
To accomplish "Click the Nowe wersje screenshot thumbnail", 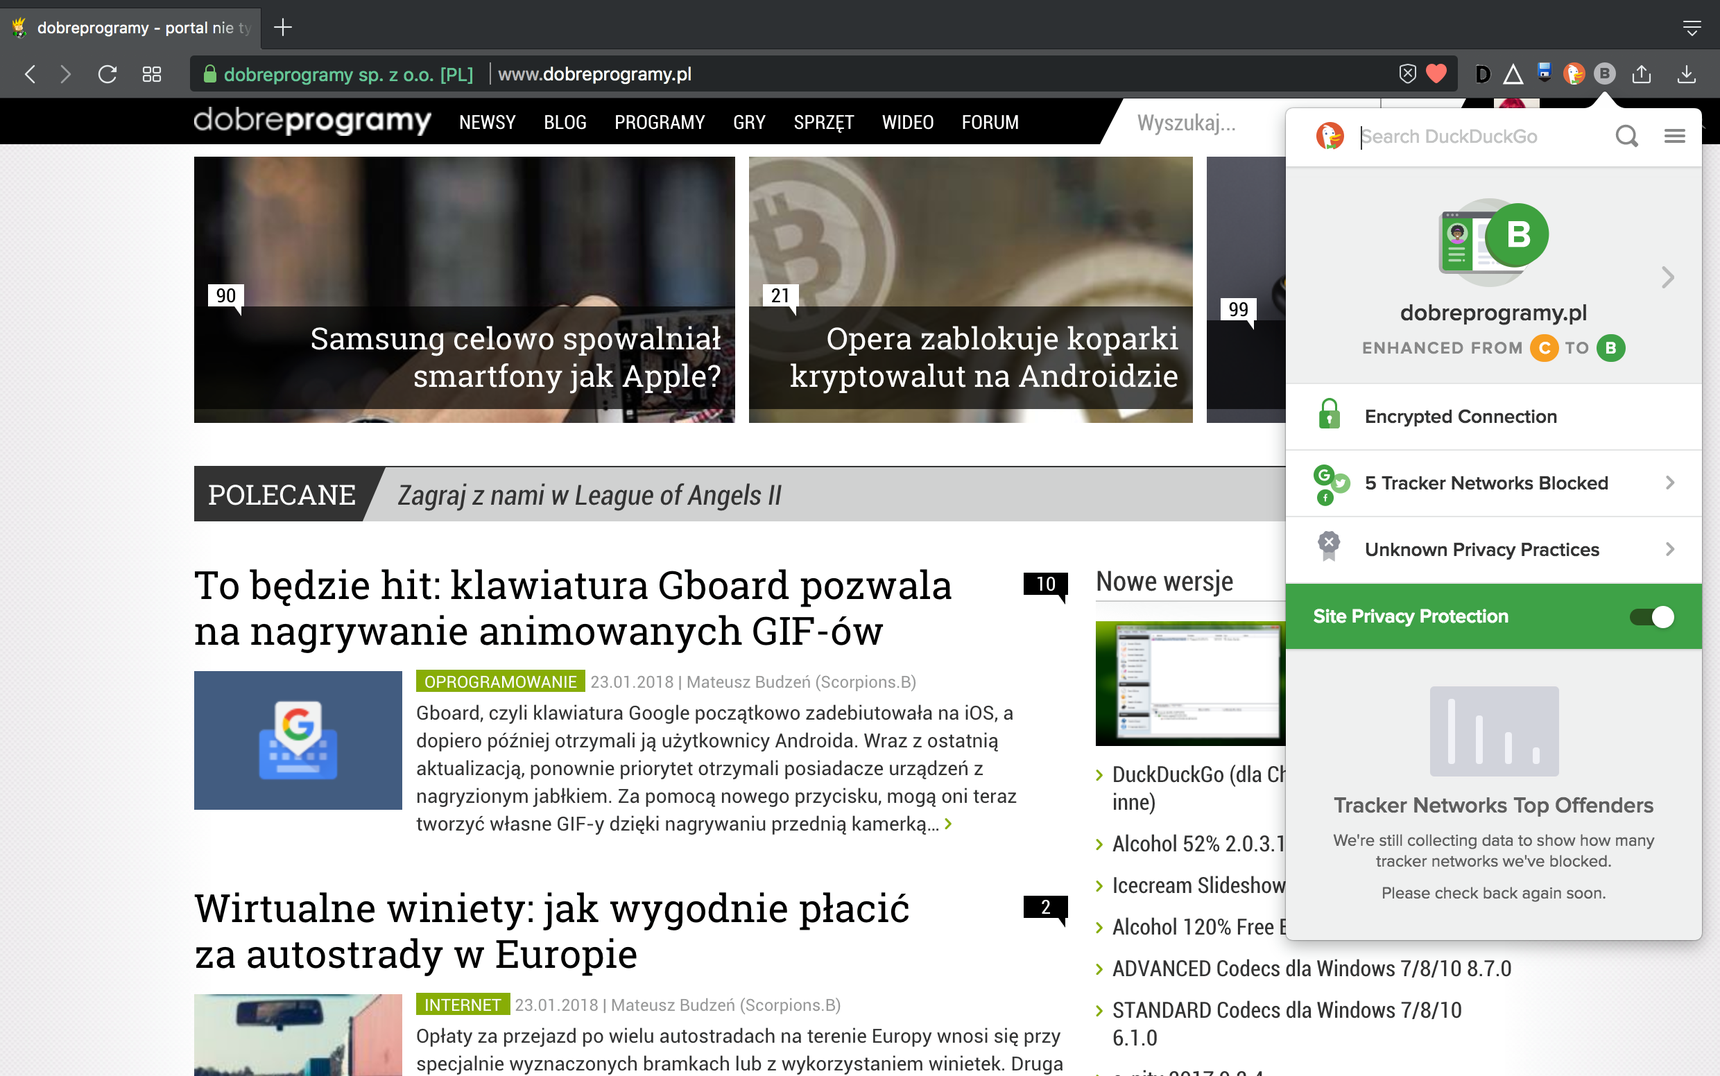I will coord(1190,683).
